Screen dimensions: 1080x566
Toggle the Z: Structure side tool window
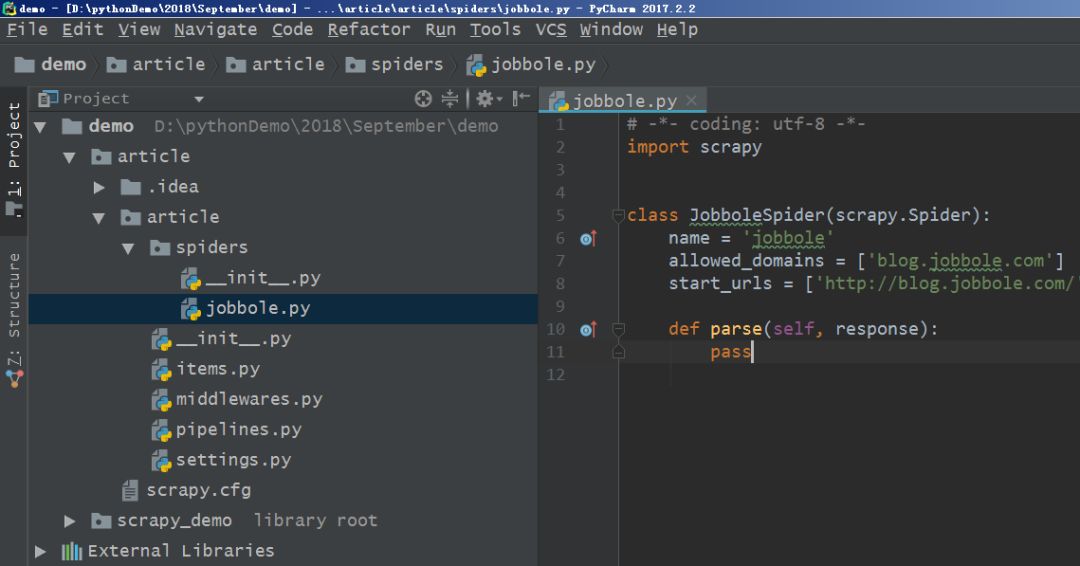(14, 320)
